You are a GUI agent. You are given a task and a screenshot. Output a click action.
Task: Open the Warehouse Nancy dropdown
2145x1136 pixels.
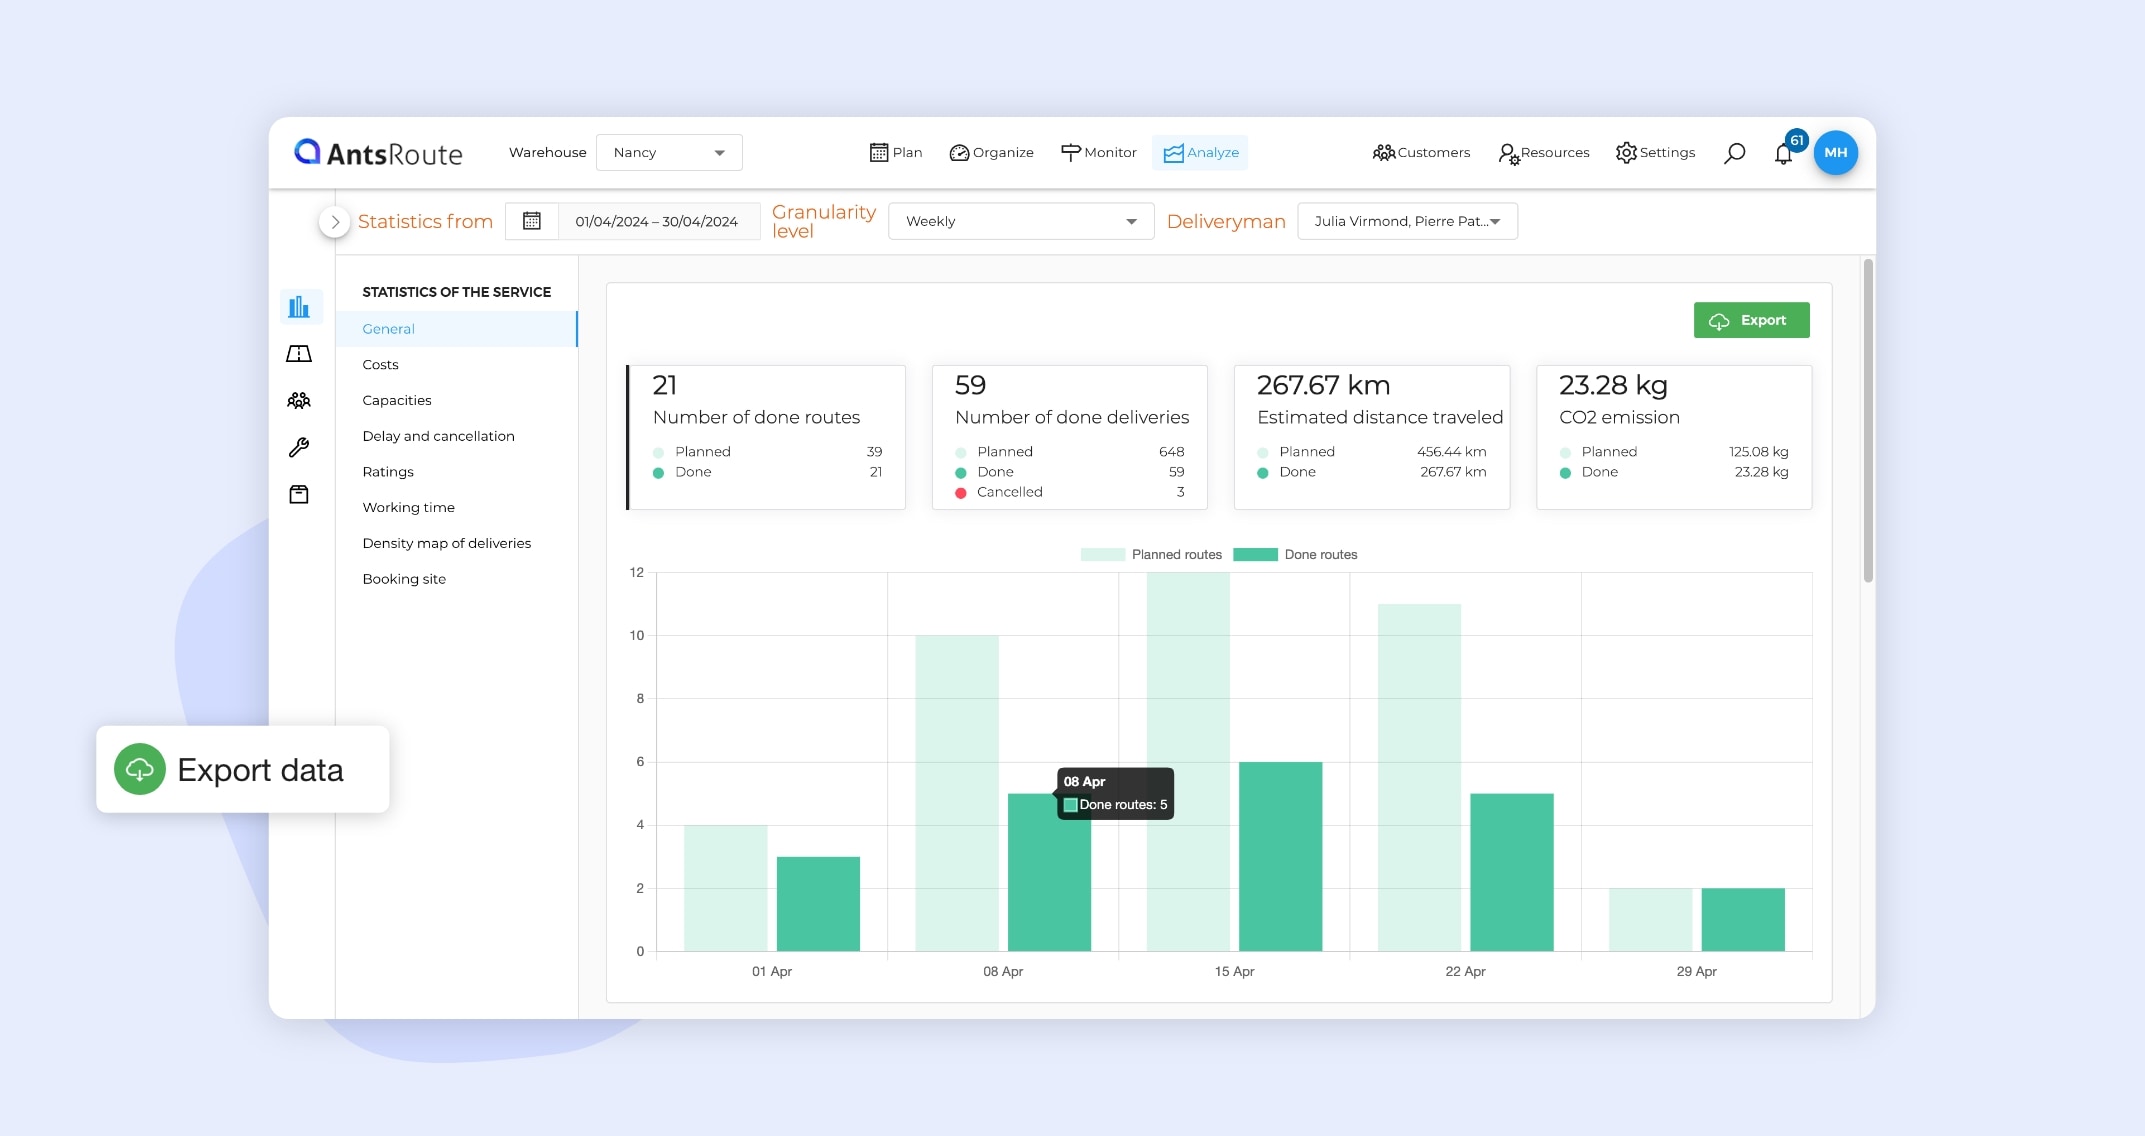[669, 153]
